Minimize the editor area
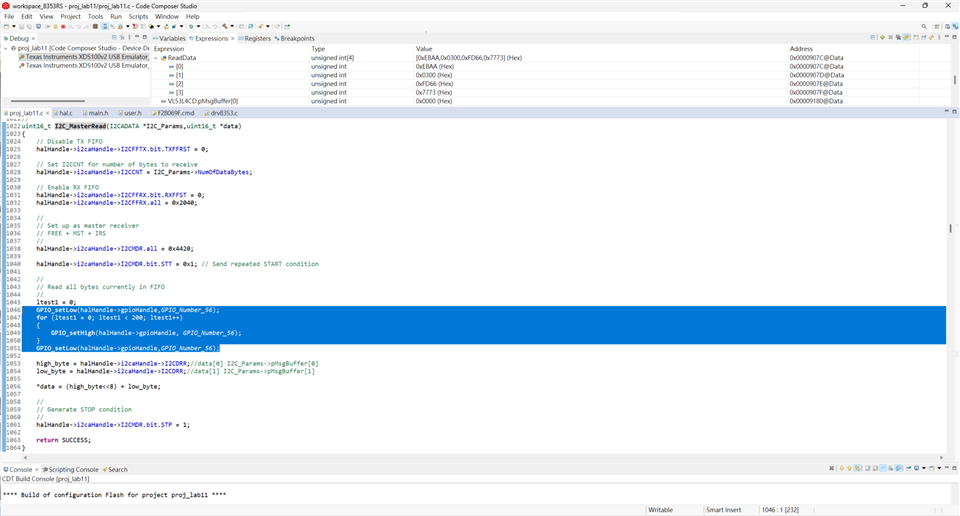 (x=947, y=111)
